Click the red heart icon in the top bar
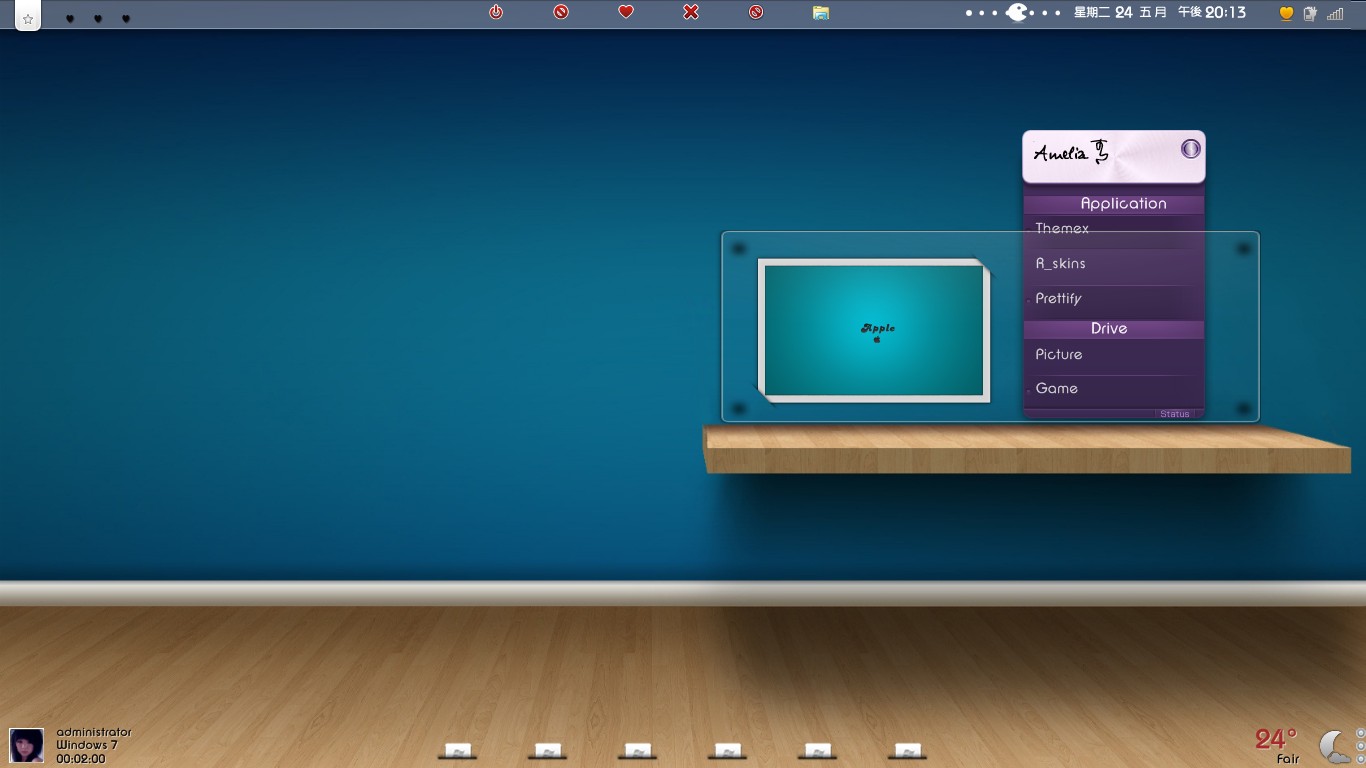 pos(626,12)
